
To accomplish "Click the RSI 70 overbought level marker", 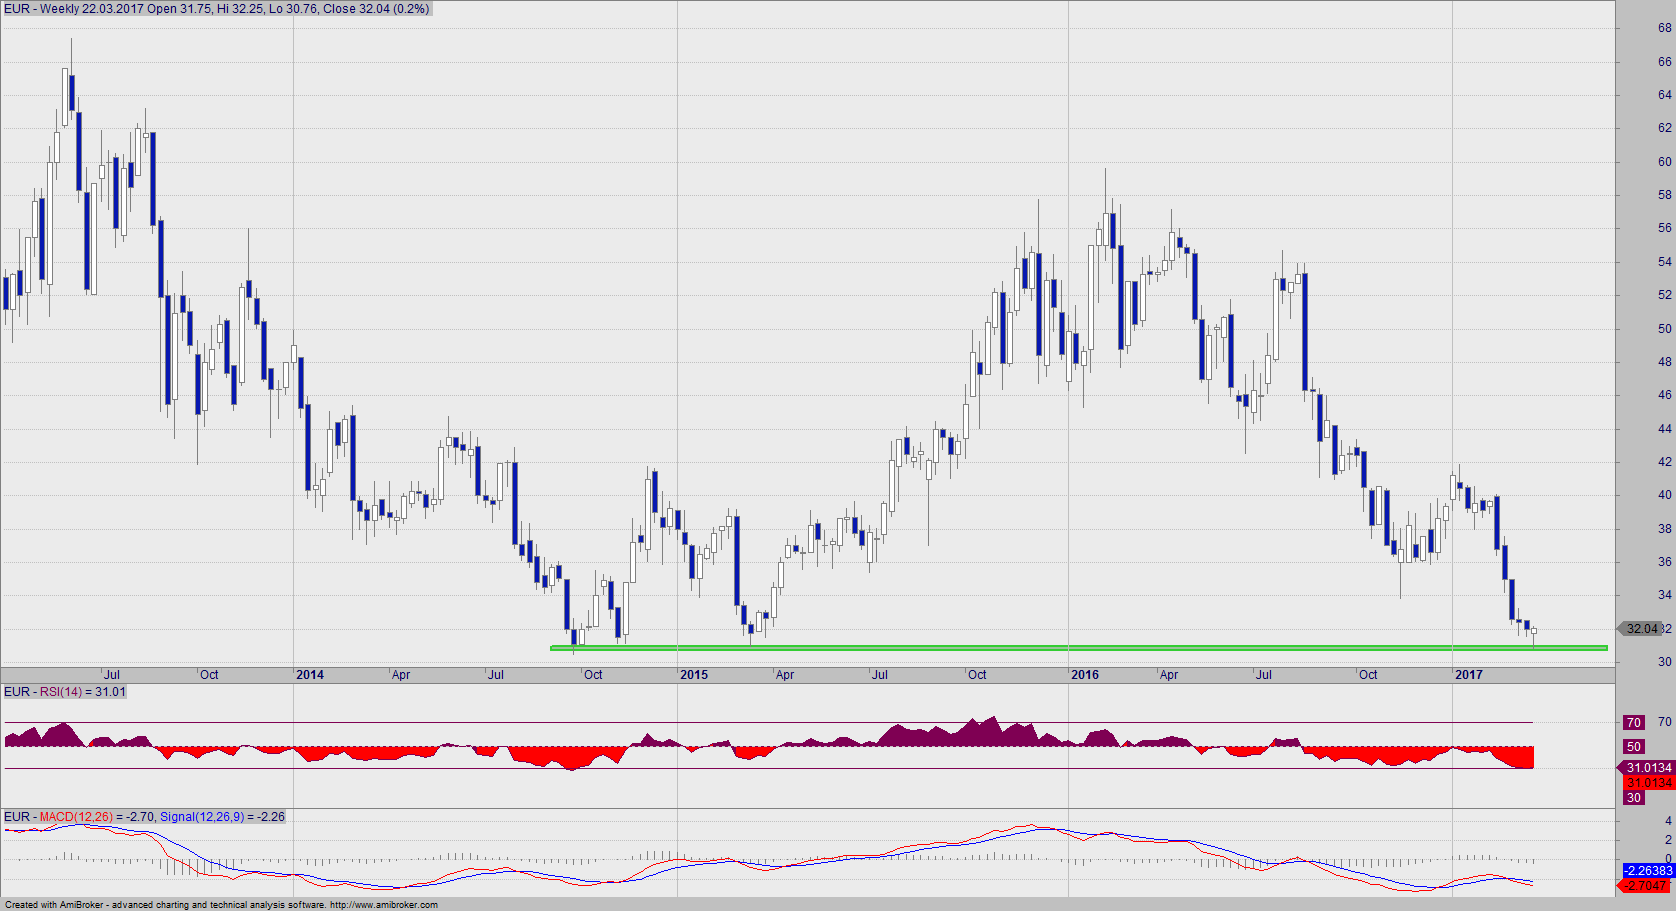I will 1633,722.
